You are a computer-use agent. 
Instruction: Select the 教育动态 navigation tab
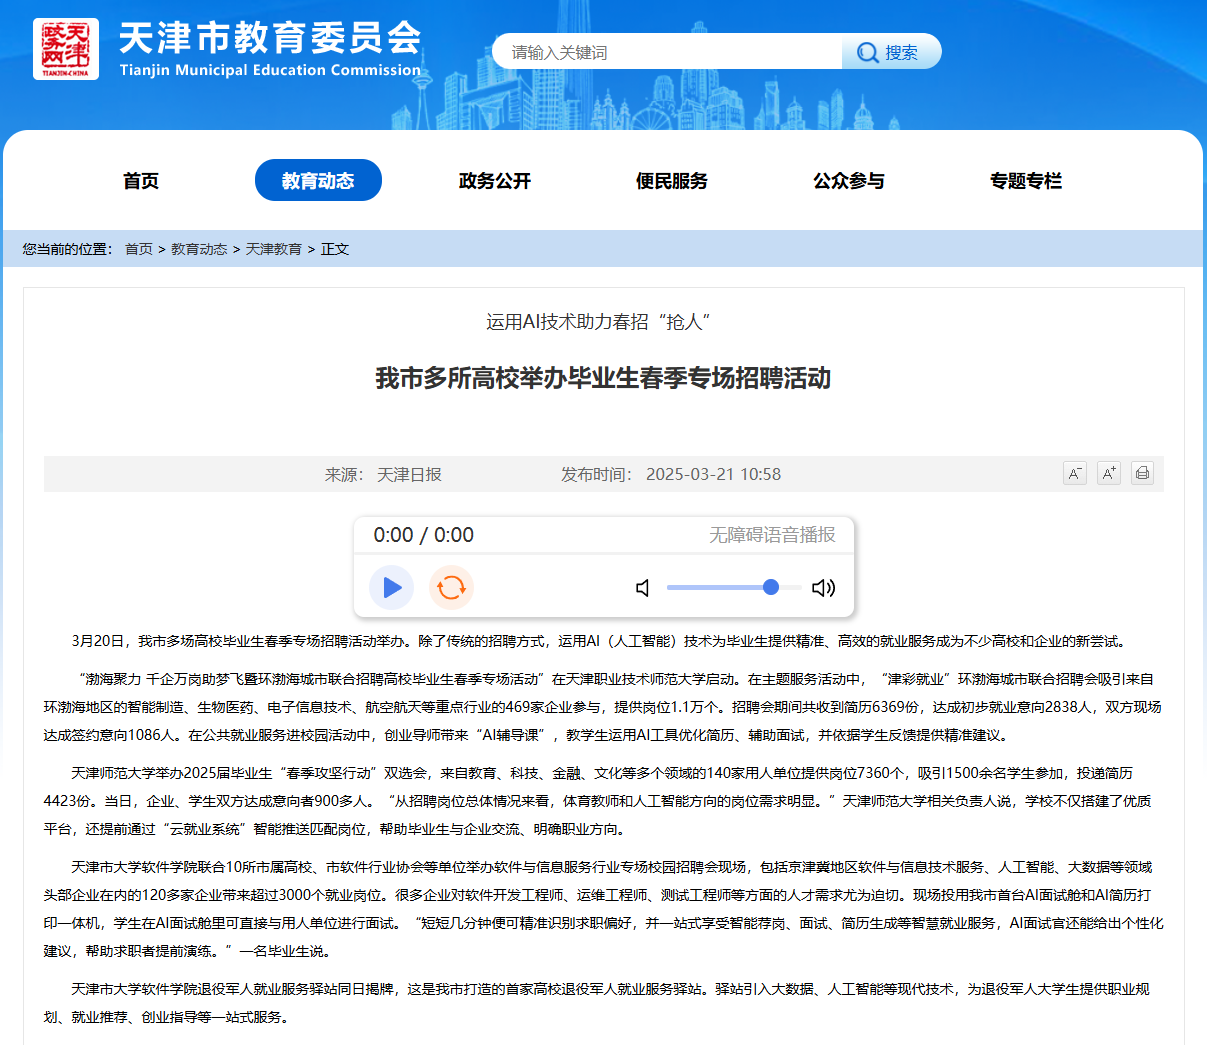point(318,181)
